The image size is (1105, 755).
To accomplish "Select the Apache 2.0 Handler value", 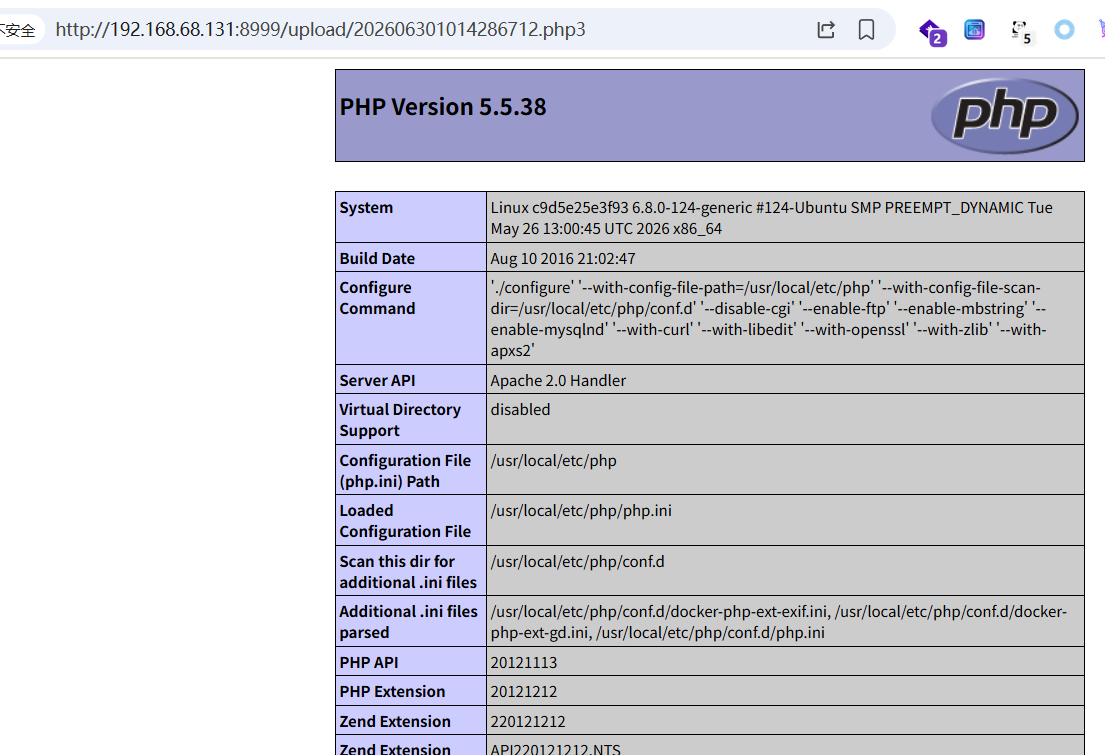I will pos(558,381).
